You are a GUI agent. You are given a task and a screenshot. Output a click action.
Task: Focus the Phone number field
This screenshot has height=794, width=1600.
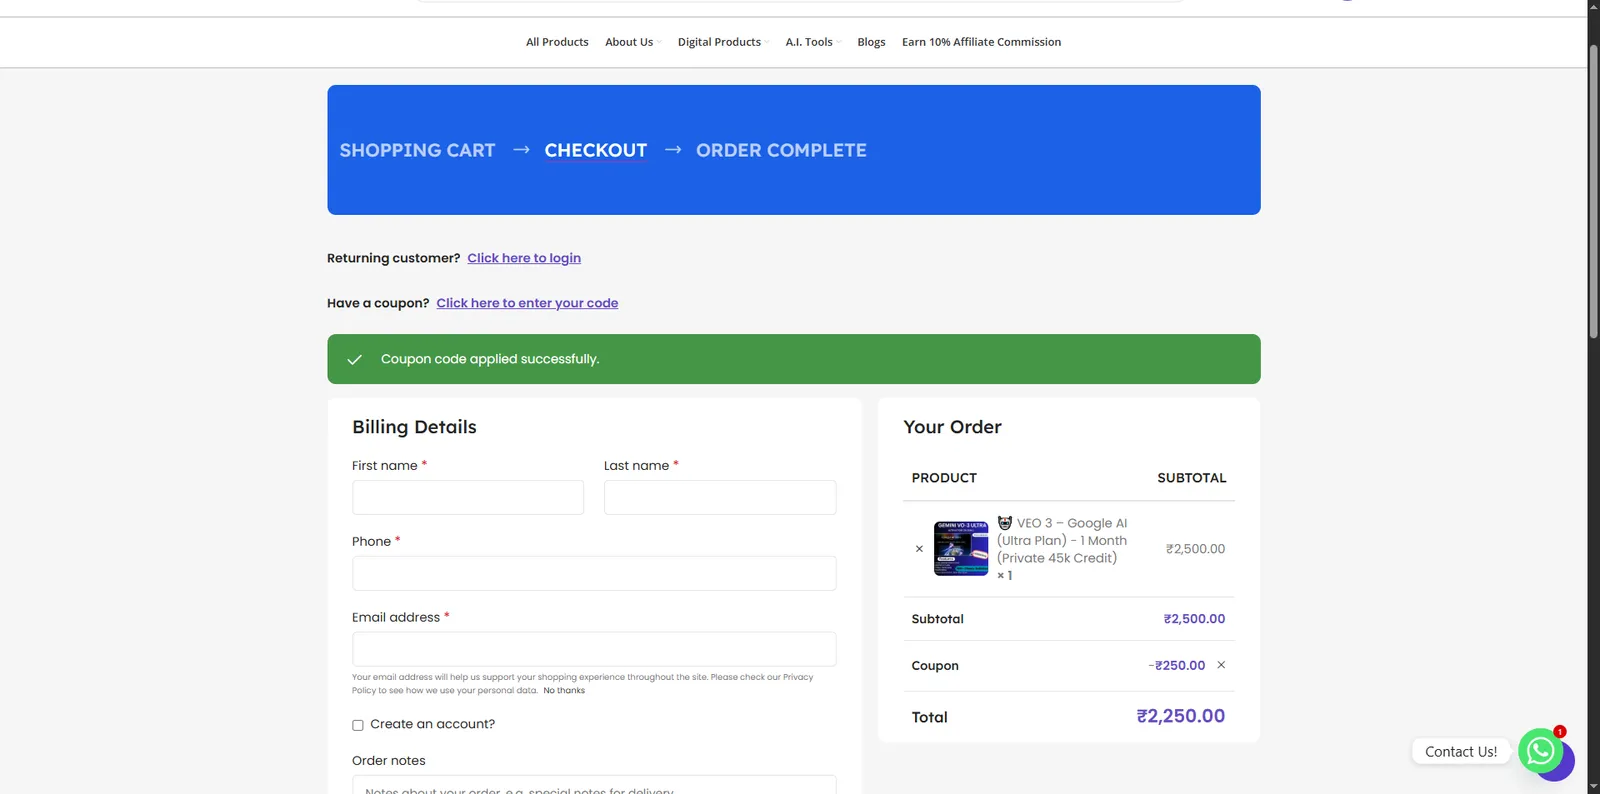coord(594,573)
